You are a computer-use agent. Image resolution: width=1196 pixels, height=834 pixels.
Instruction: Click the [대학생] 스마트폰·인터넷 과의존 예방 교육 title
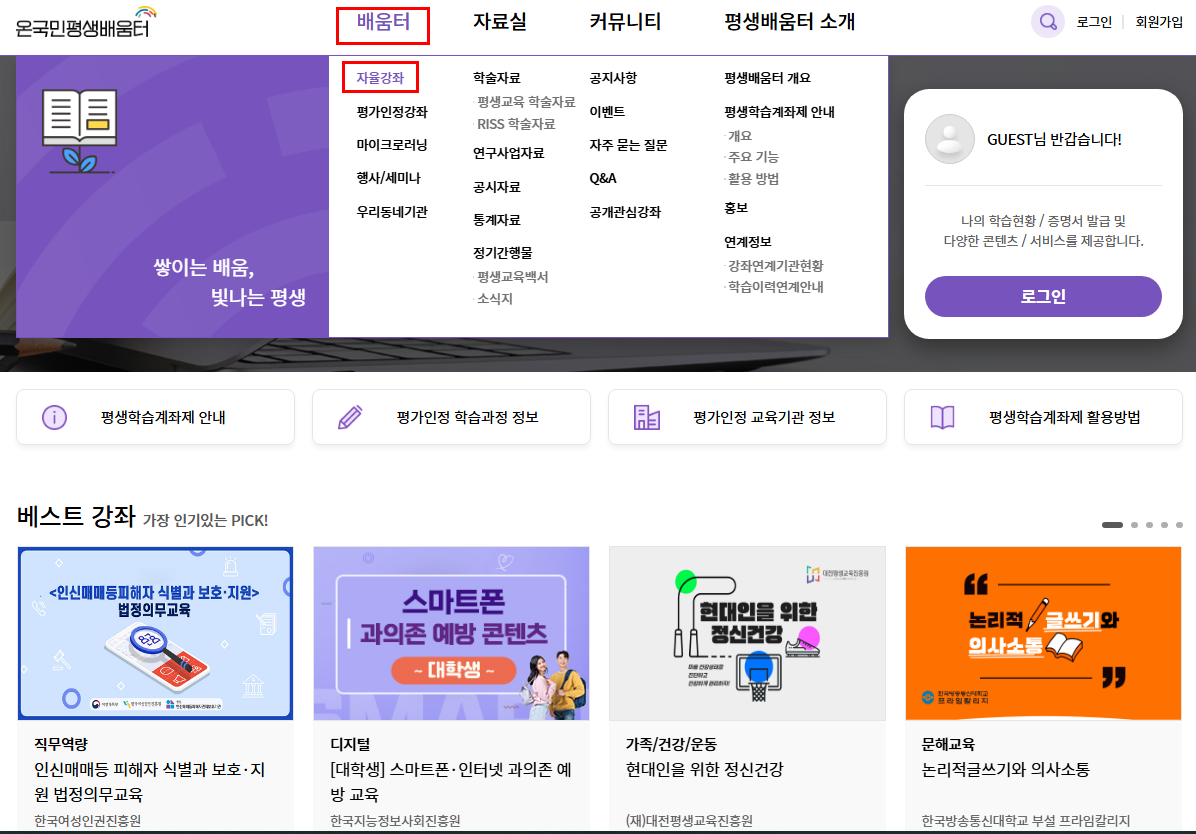point(451,782)
